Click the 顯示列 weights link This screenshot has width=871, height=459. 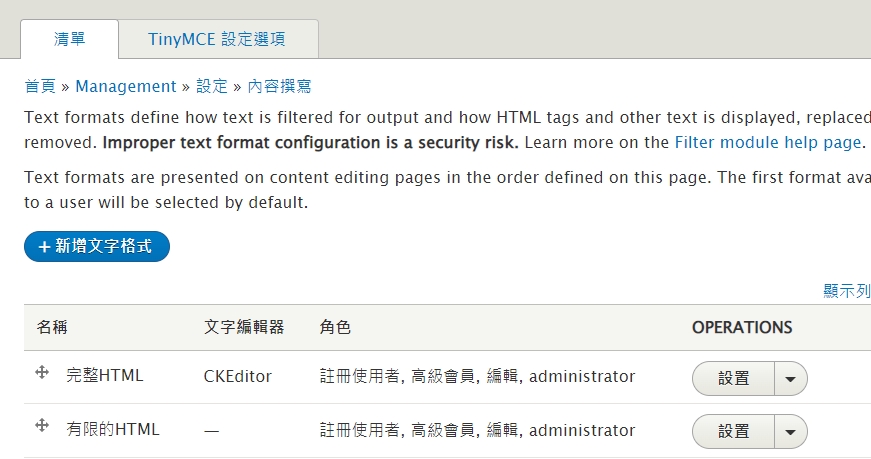(x=846, y=291)
